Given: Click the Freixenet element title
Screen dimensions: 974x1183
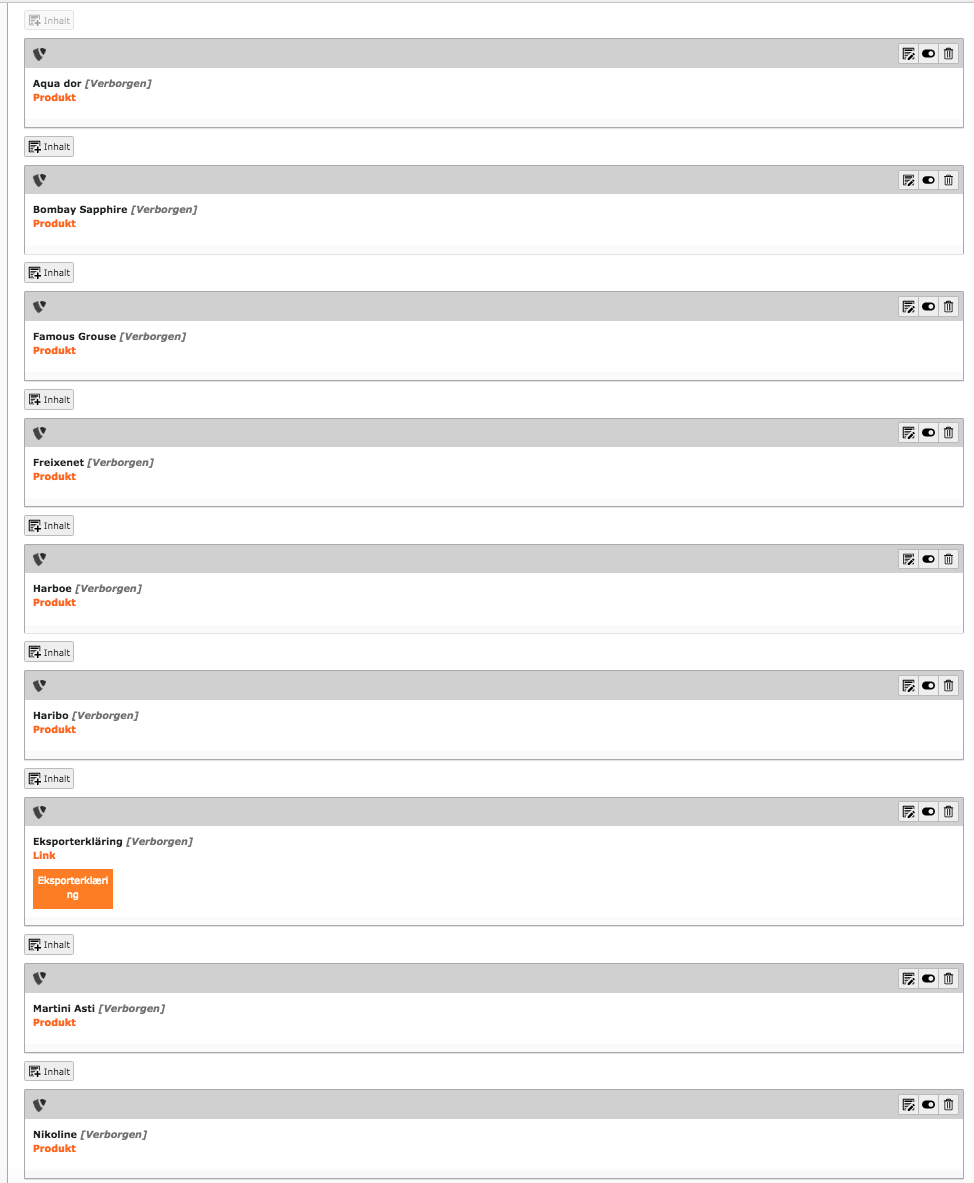Looking at the screenshot, I should (x=58, y=463).
